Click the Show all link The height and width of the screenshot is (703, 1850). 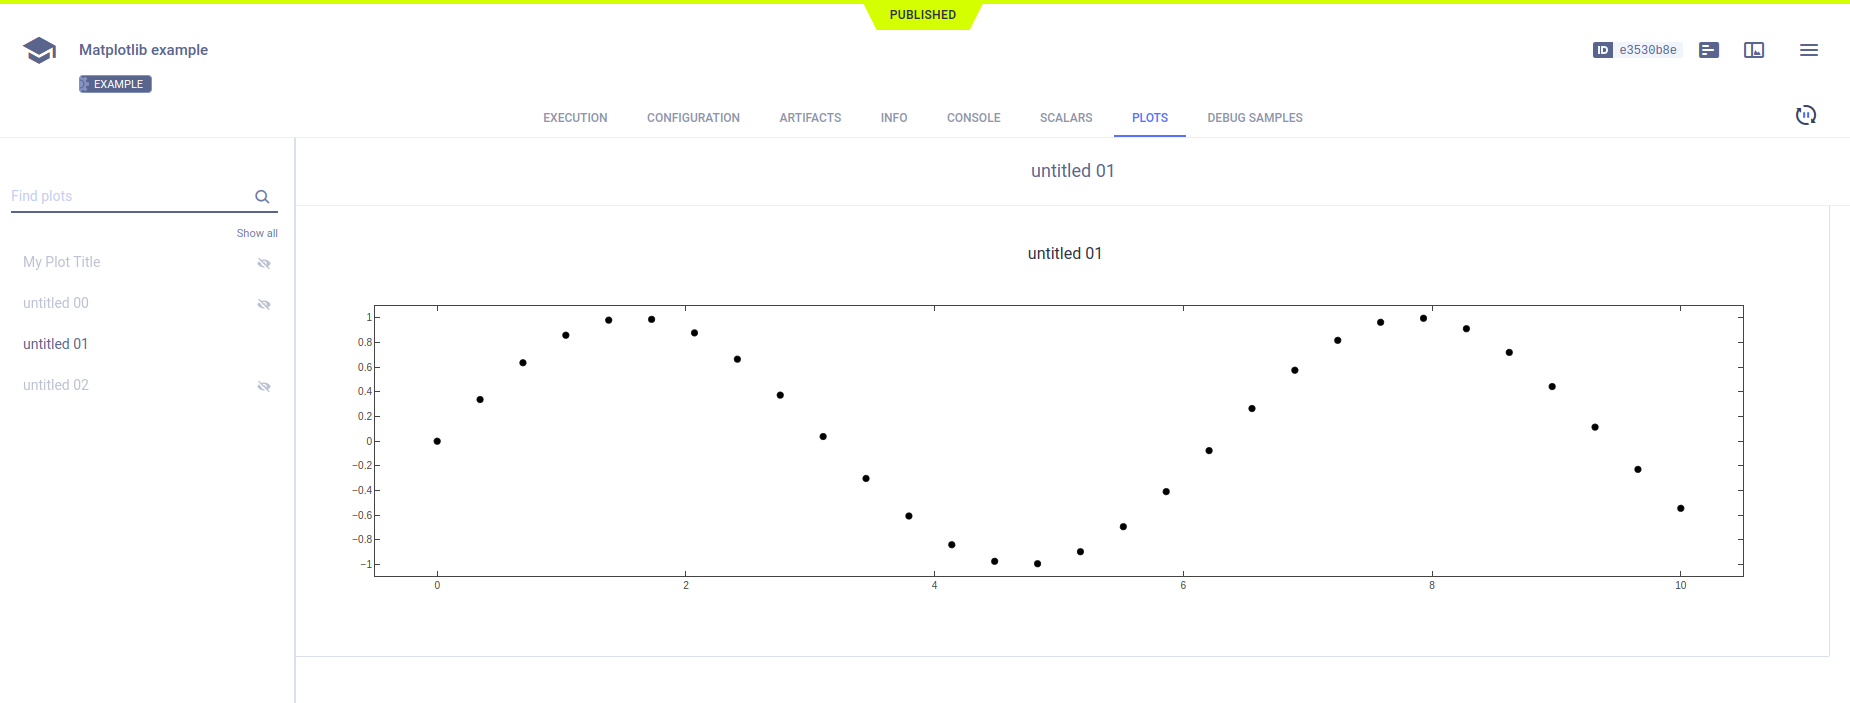[x=257, y=233]
